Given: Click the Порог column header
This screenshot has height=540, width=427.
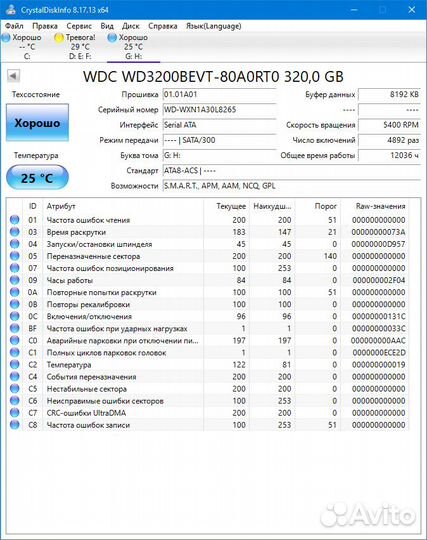Looking at the screenshot, I should click(x=318, y=206).
